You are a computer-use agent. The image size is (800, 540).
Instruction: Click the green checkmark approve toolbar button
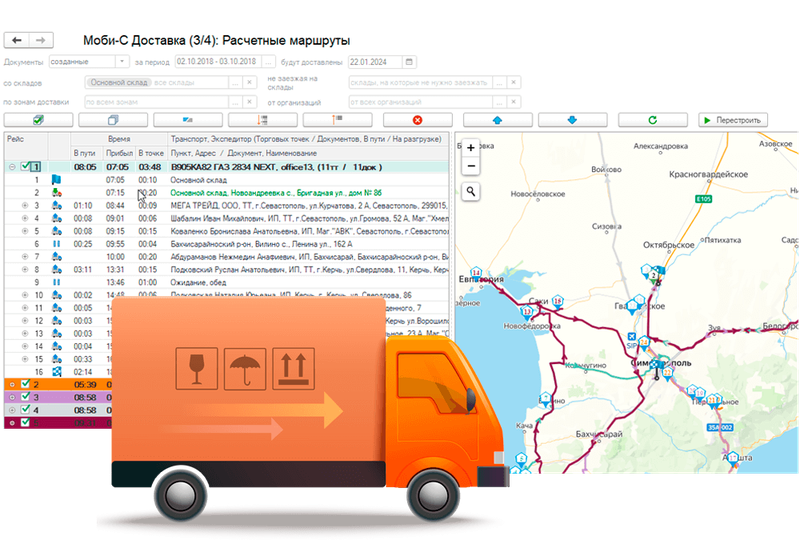38,120
